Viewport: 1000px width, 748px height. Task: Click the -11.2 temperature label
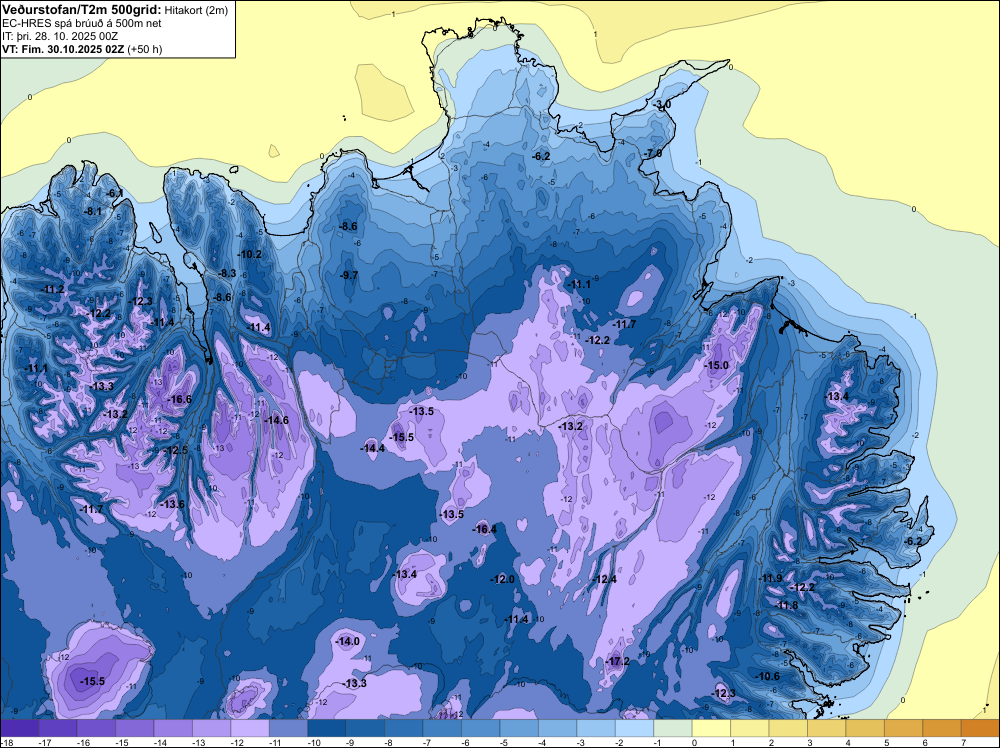click(53, 290)
